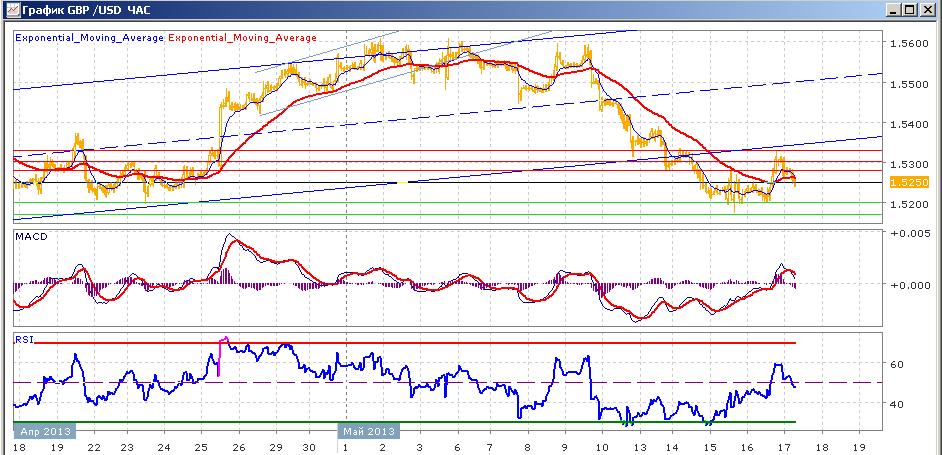
Task: Click the red RSI overbought line
Action: tap(415, 343)
